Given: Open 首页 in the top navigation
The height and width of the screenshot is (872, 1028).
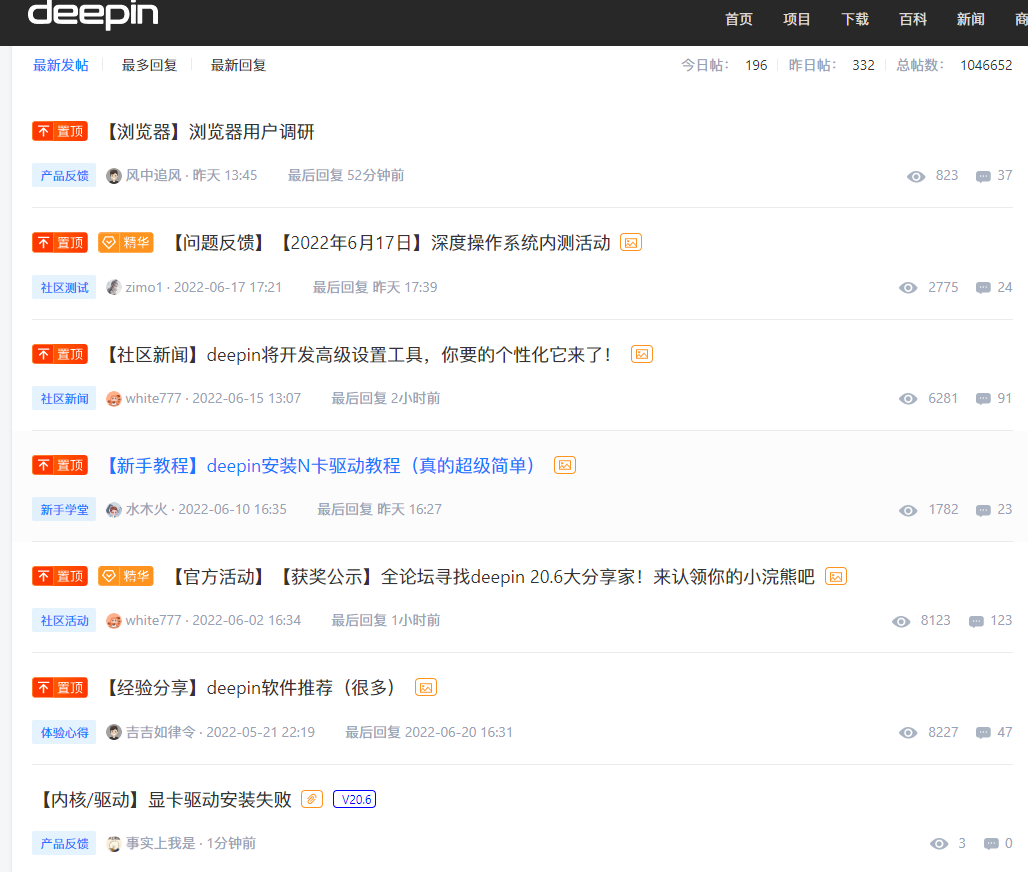Looking at the screenshot, I should (739, 19).
